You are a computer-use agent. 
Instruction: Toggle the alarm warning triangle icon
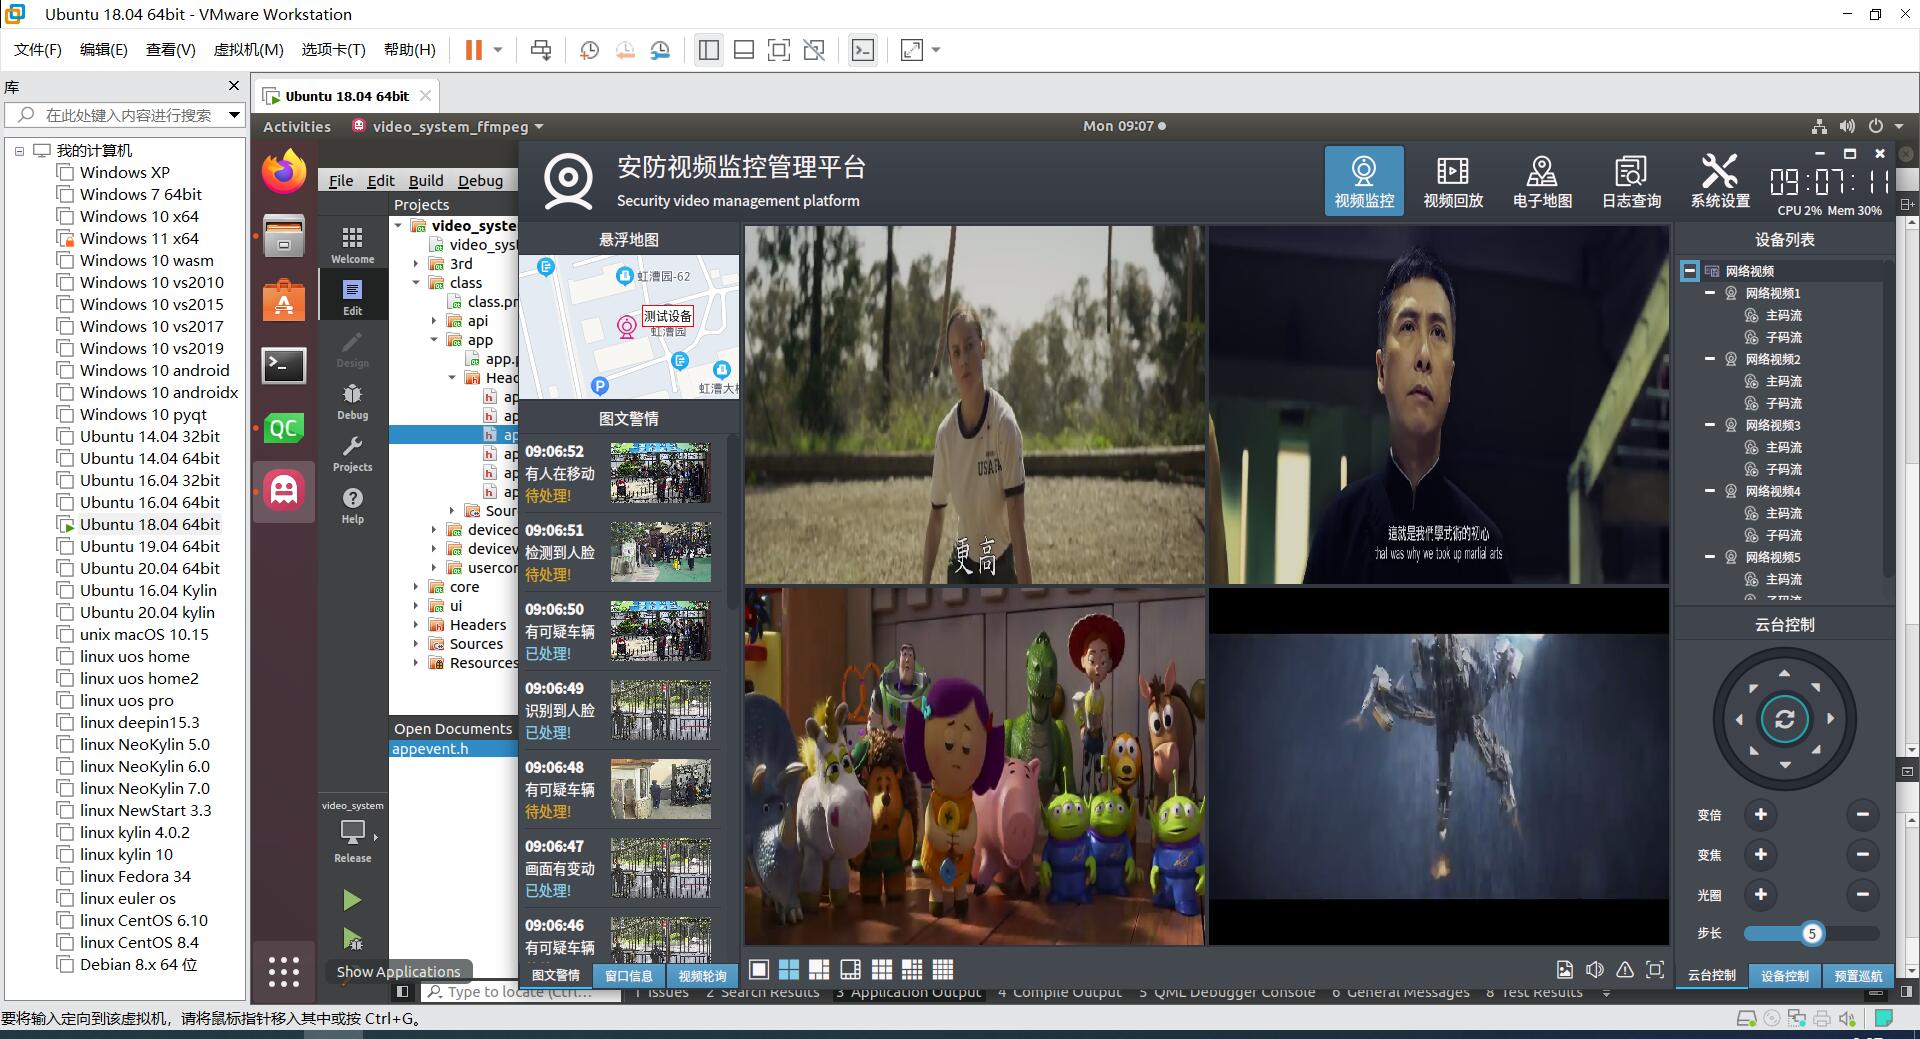point(1625,970)
